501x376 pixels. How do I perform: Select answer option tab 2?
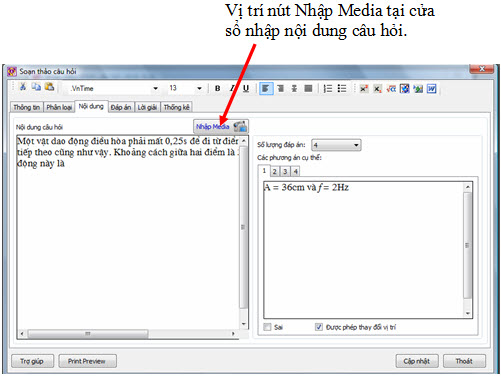(275, 172)
